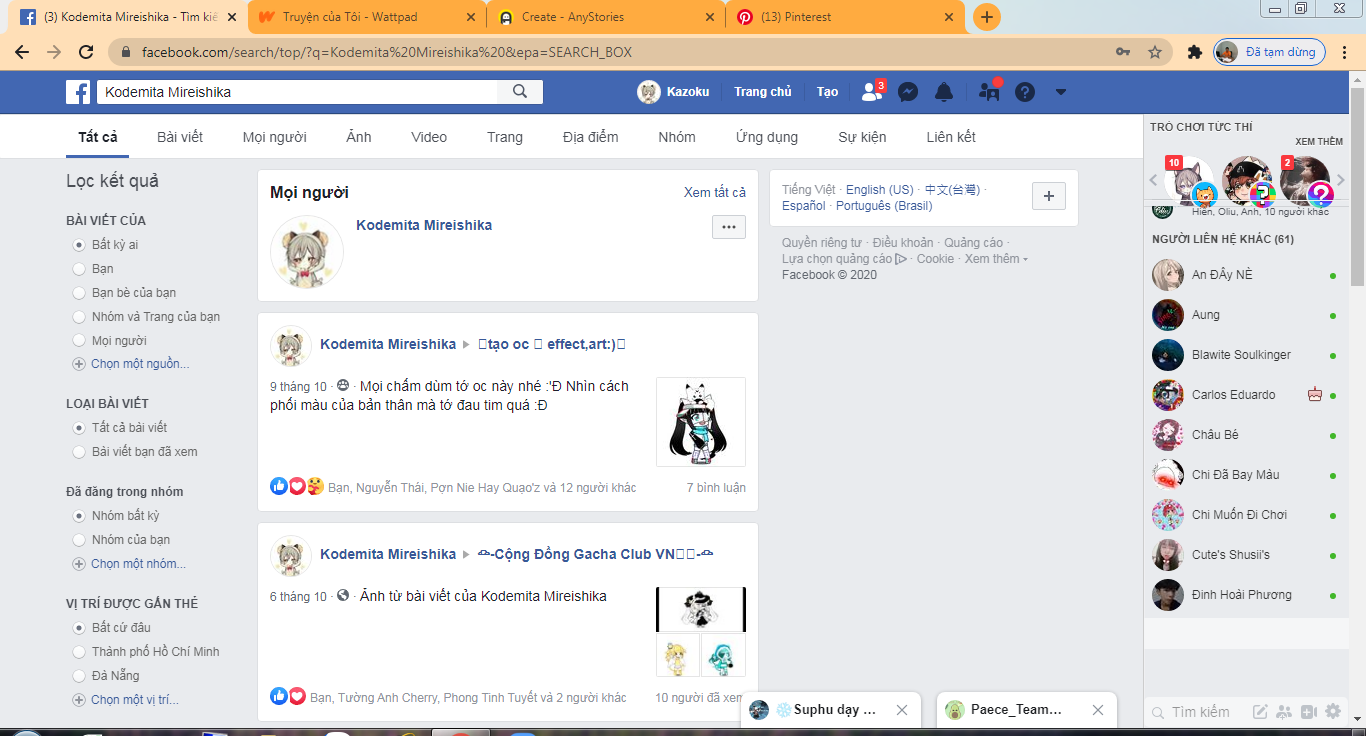1366x736 pixels.
Task: Open the notifications bell icon
Action: tap(943, 92)
